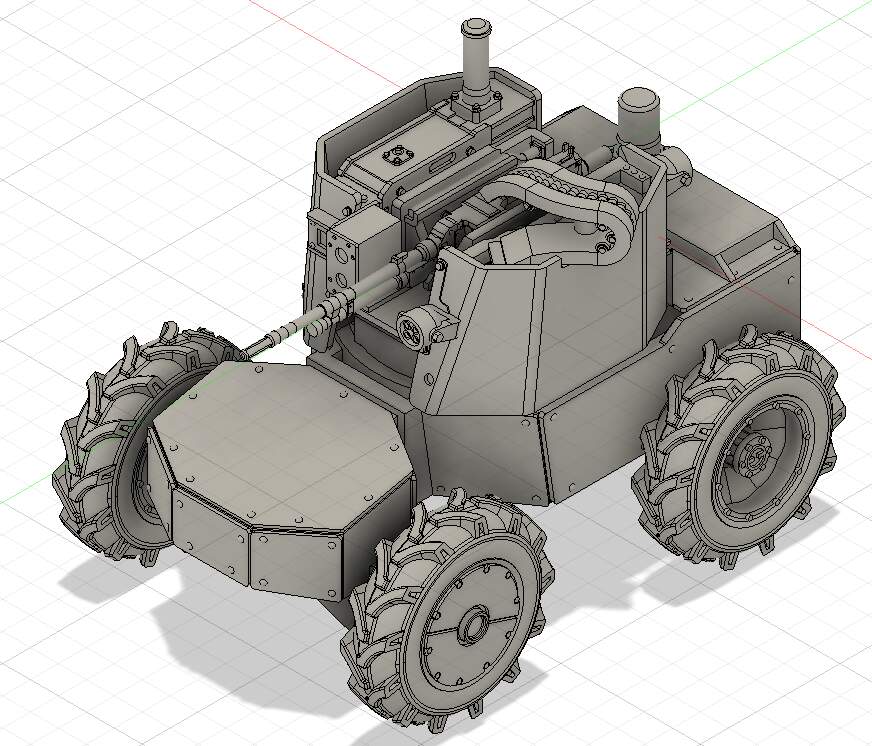Select the tall periscope tube on turret top

tap(476, 58)
